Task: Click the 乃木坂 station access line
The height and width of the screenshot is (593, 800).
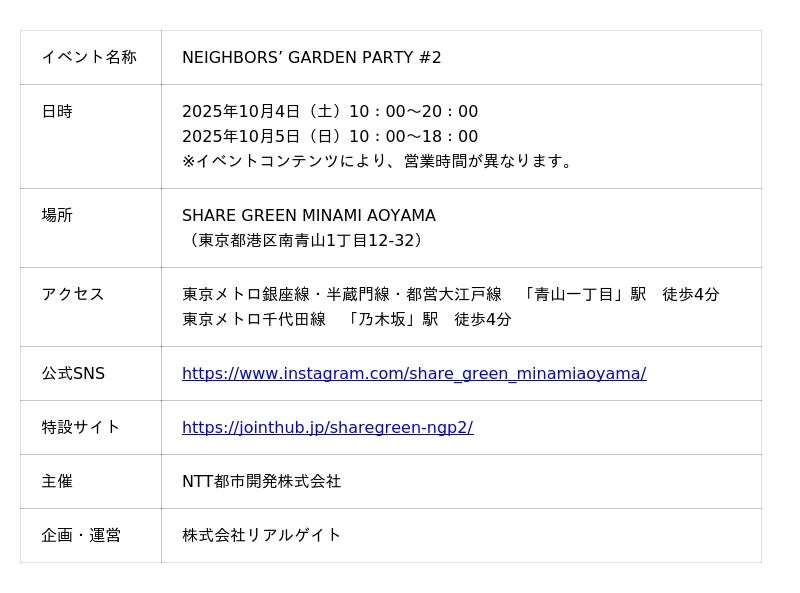Action: [x=346, y=320]
